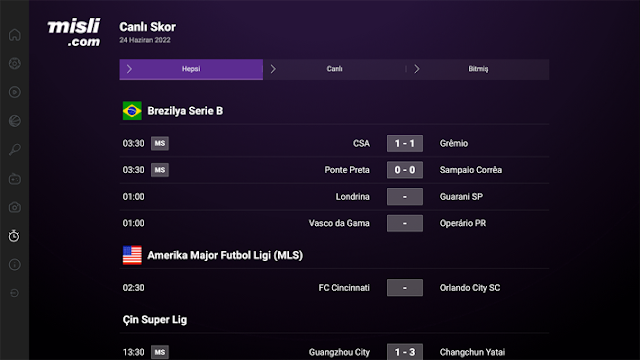Select the FC Cincinnati team name
The width and height of the screenshot is (640, 360).
point(344,288)
